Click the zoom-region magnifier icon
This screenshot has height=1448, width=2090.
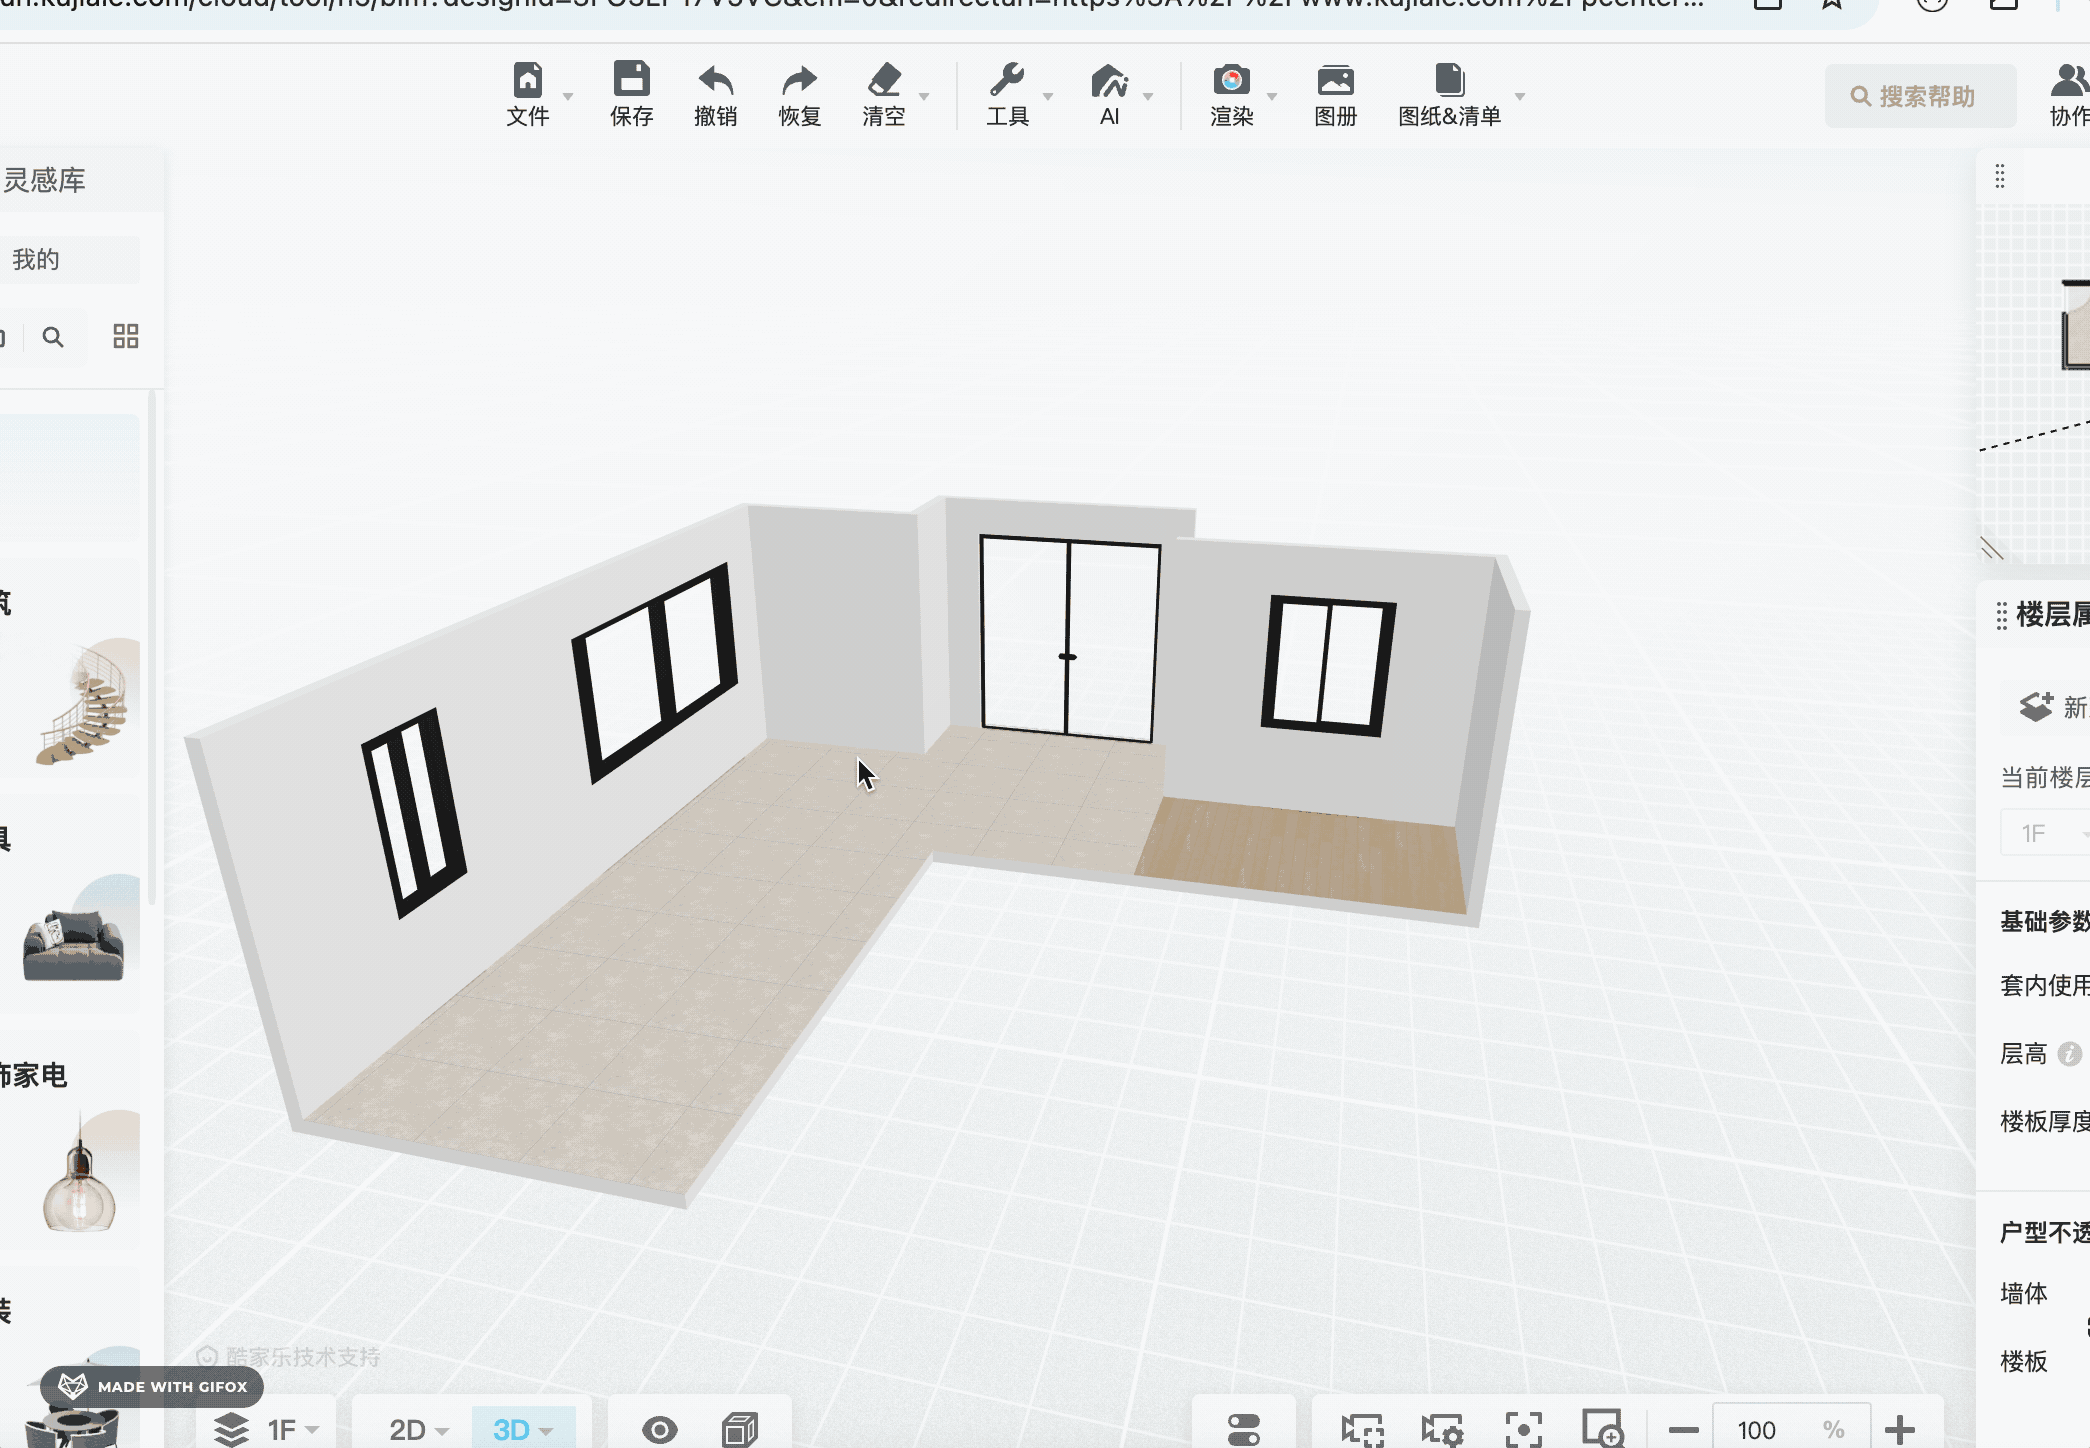tap(1602, 1429)
